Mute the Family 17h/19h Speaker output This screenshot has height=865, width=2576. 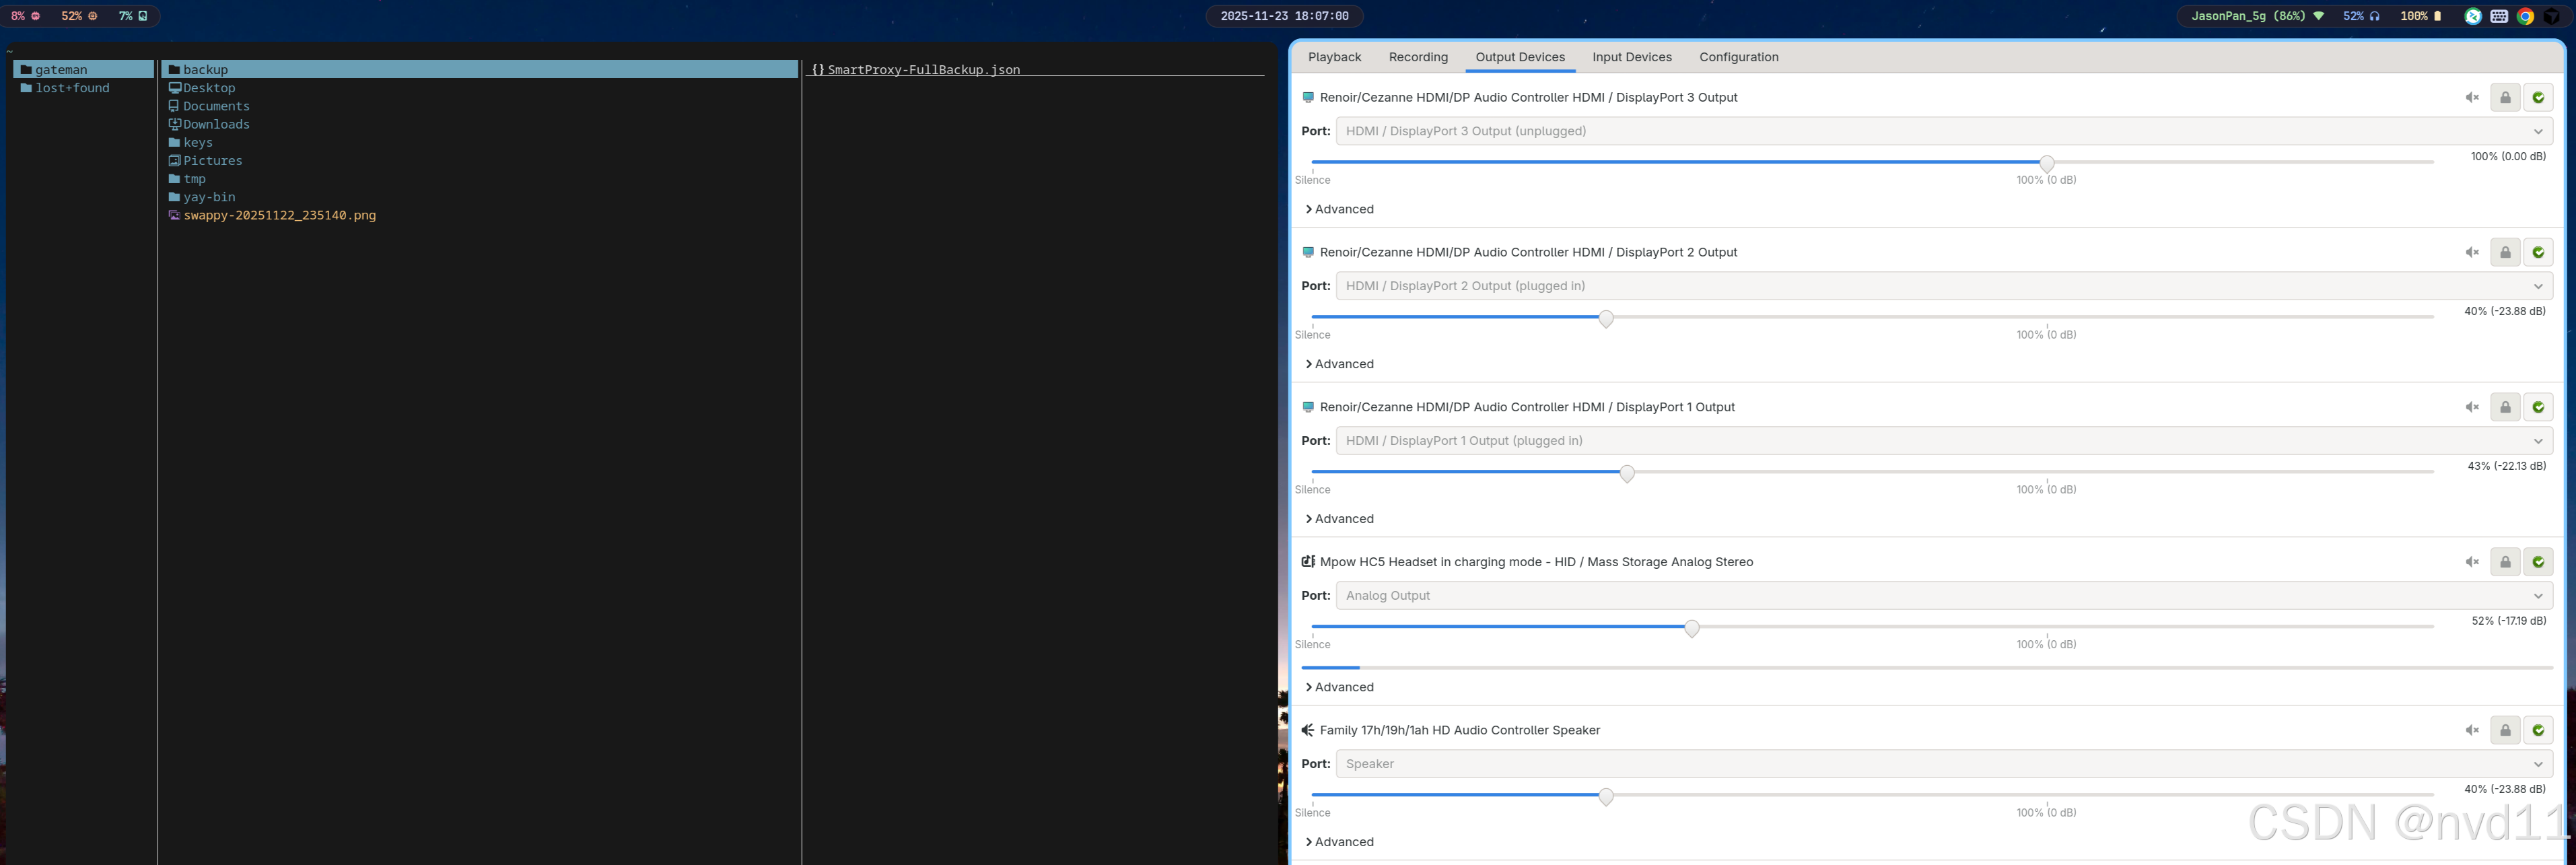point(2471,731)
